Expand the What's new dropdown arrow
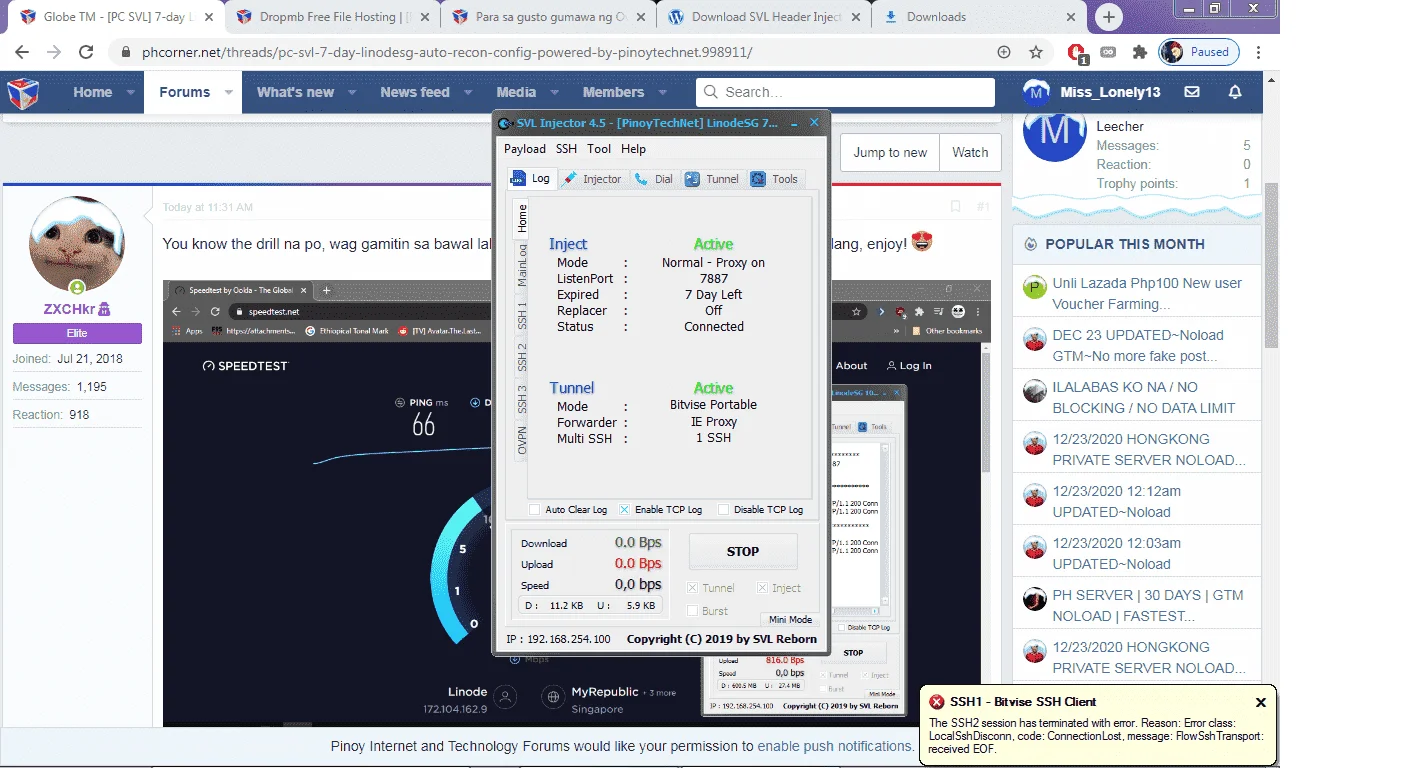 (352, 92)
